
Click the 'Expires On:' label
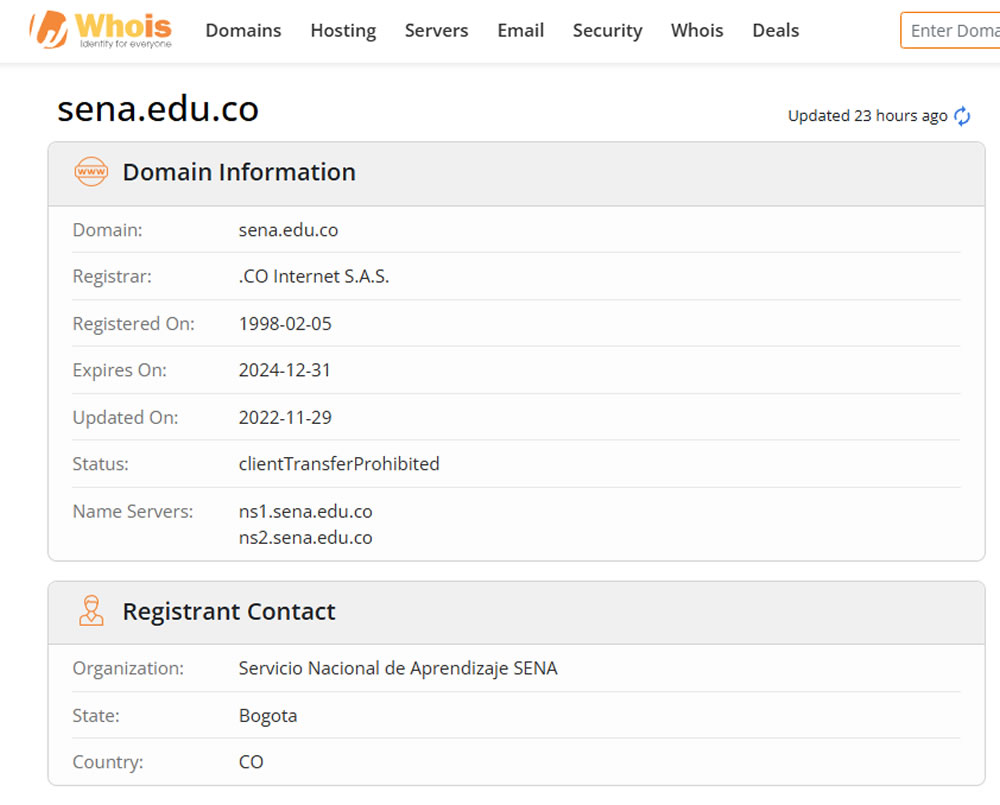(119, 371)
